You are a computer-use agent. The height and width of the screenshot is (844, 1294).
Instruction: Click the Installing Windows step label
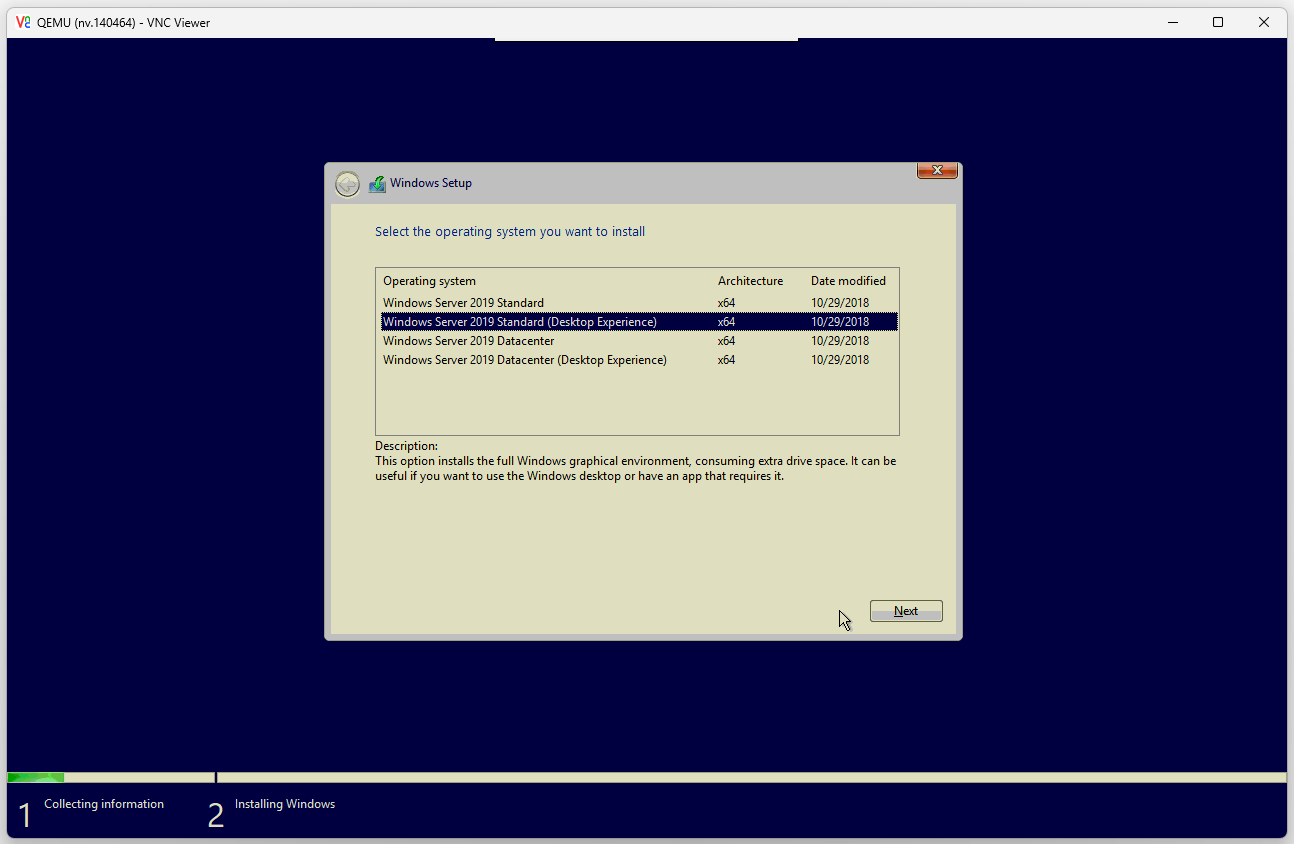[285, 804]
